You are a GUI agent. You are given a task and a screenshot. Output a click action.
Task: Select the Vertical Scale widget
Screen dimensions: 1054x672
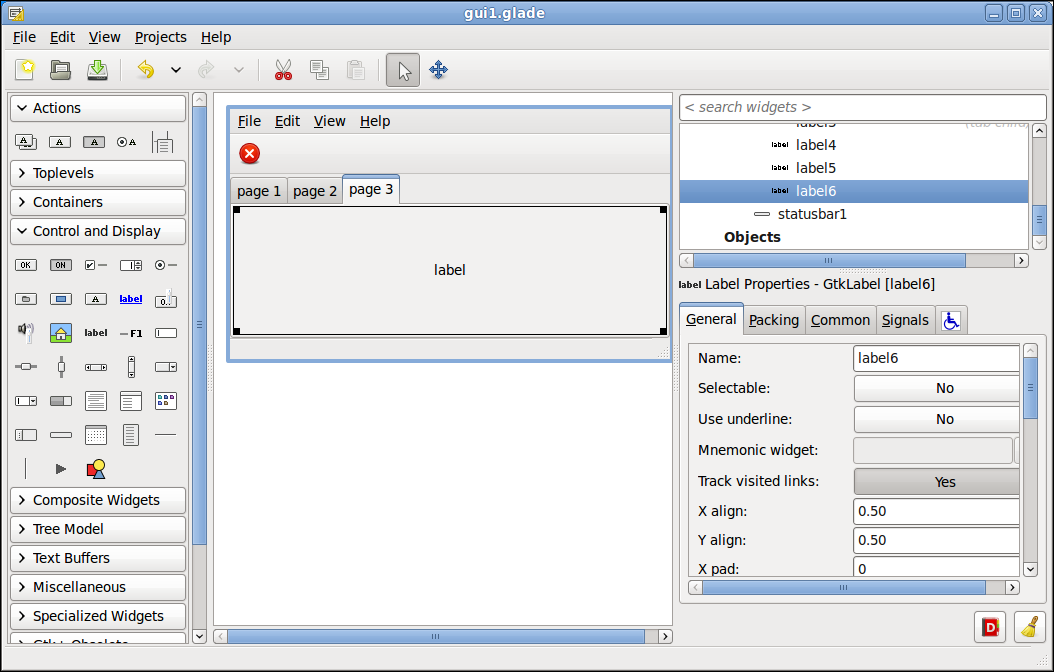point(61,366)
